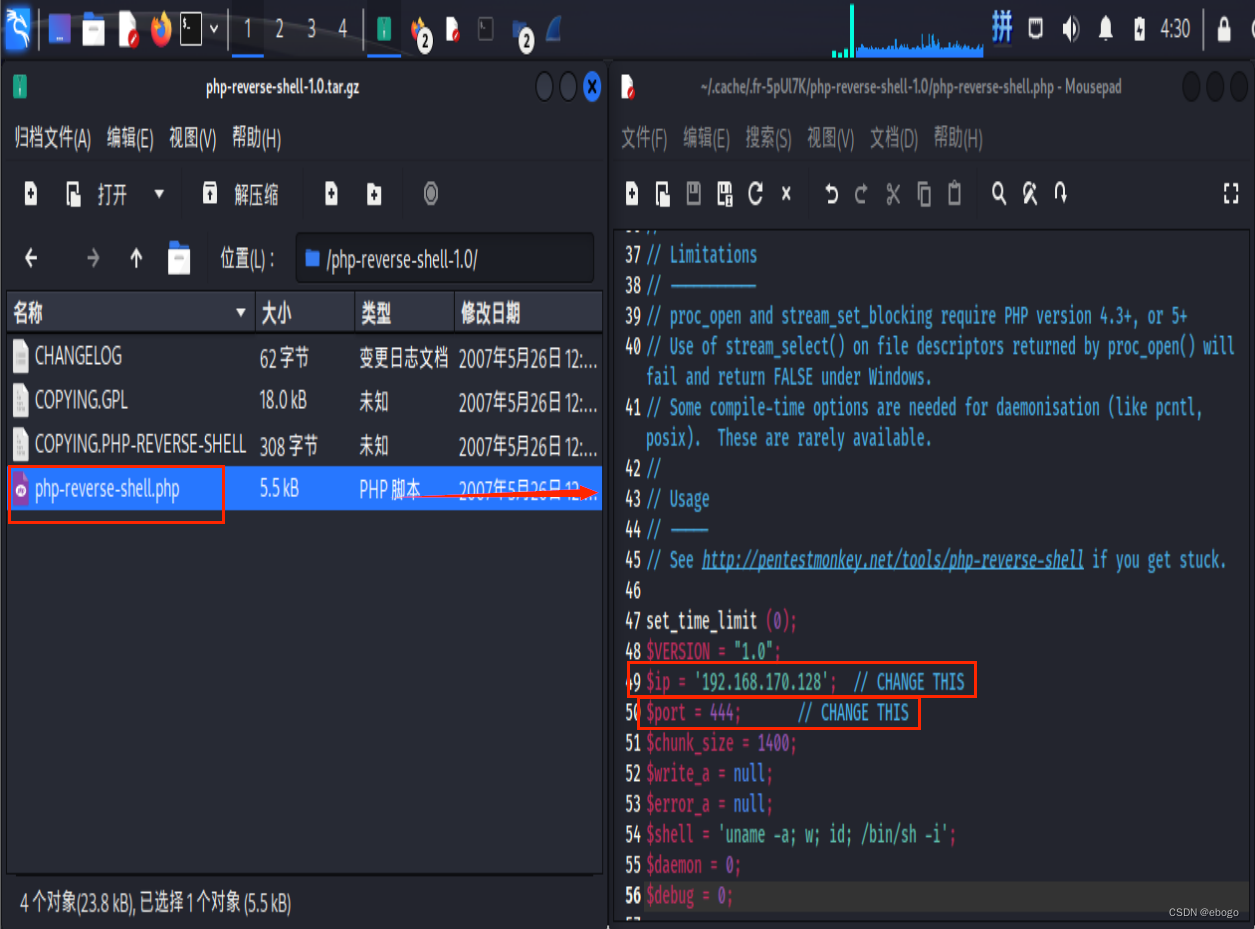Open file manager from top panel launcher
Image resolution: width=1255 pixels, height=929 pixels.
tap(93, 31)
